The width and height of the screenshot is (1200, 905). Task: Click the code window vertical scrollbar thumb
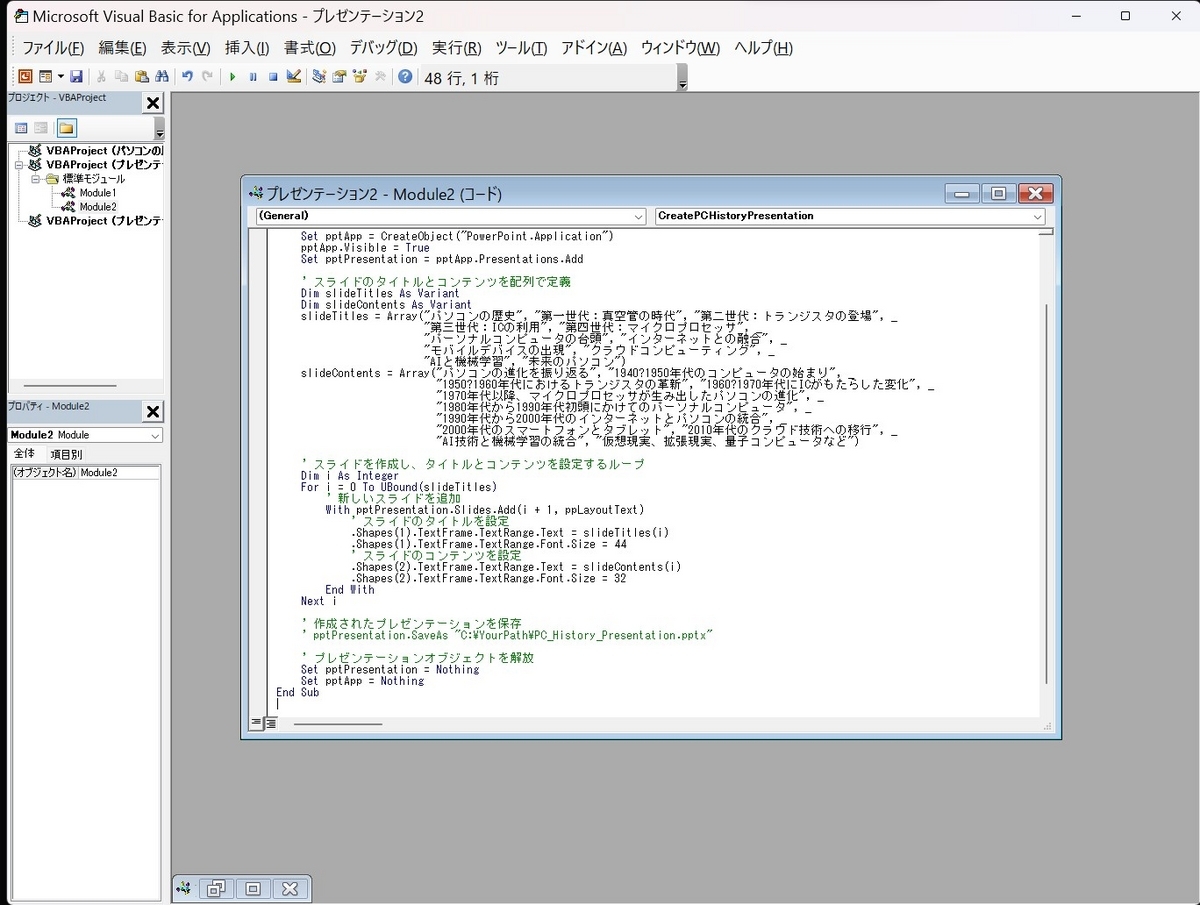(1046, 495)
